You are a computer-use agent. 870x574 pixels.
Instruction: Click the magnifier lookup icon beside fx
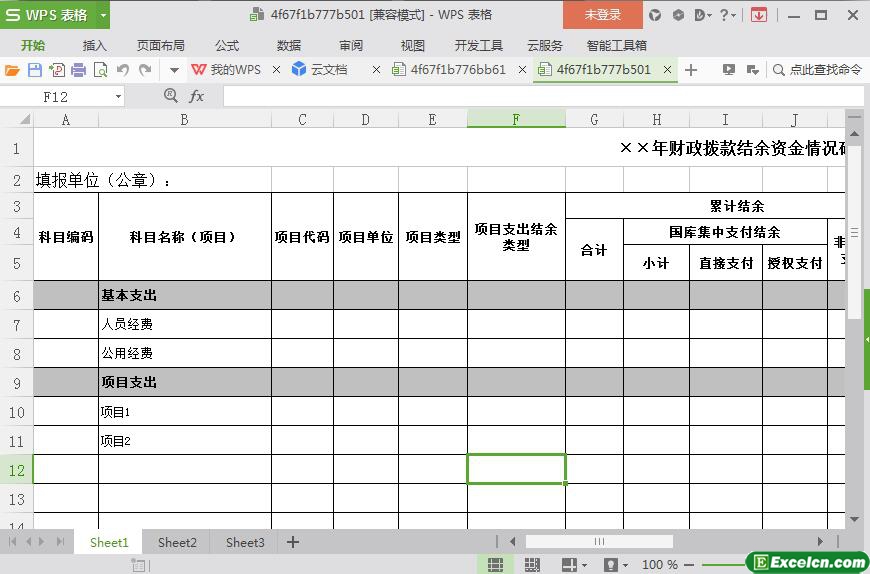171,96
